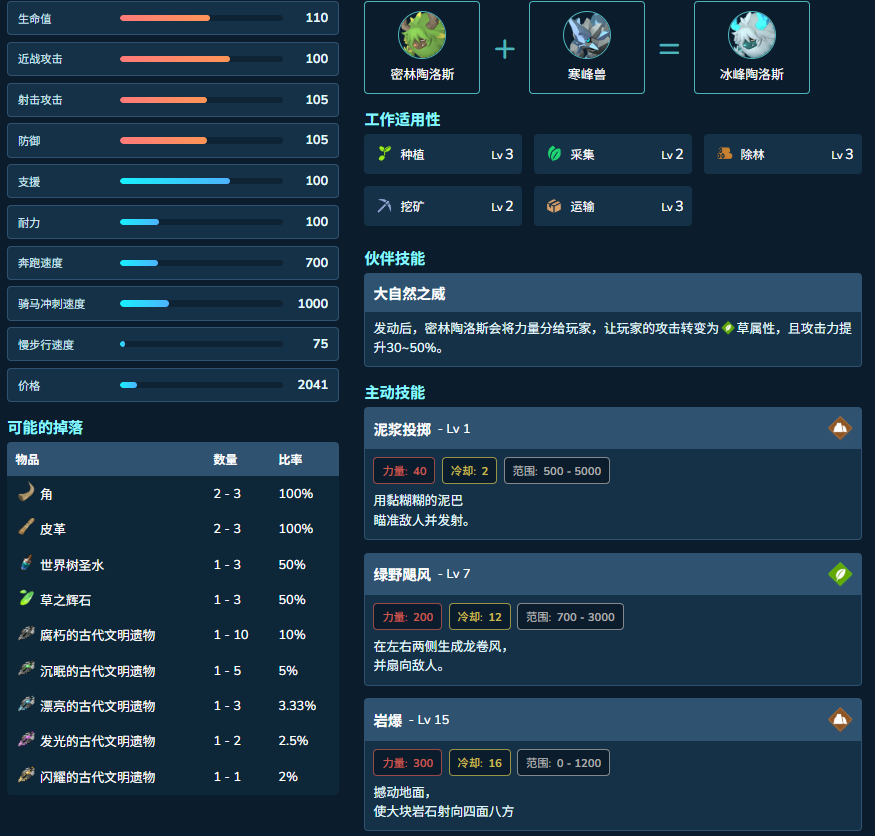Viewport: 875px width, 836px height.
Task: Click the grass attribute icon in 大自然之威 description
Action: 728,328
